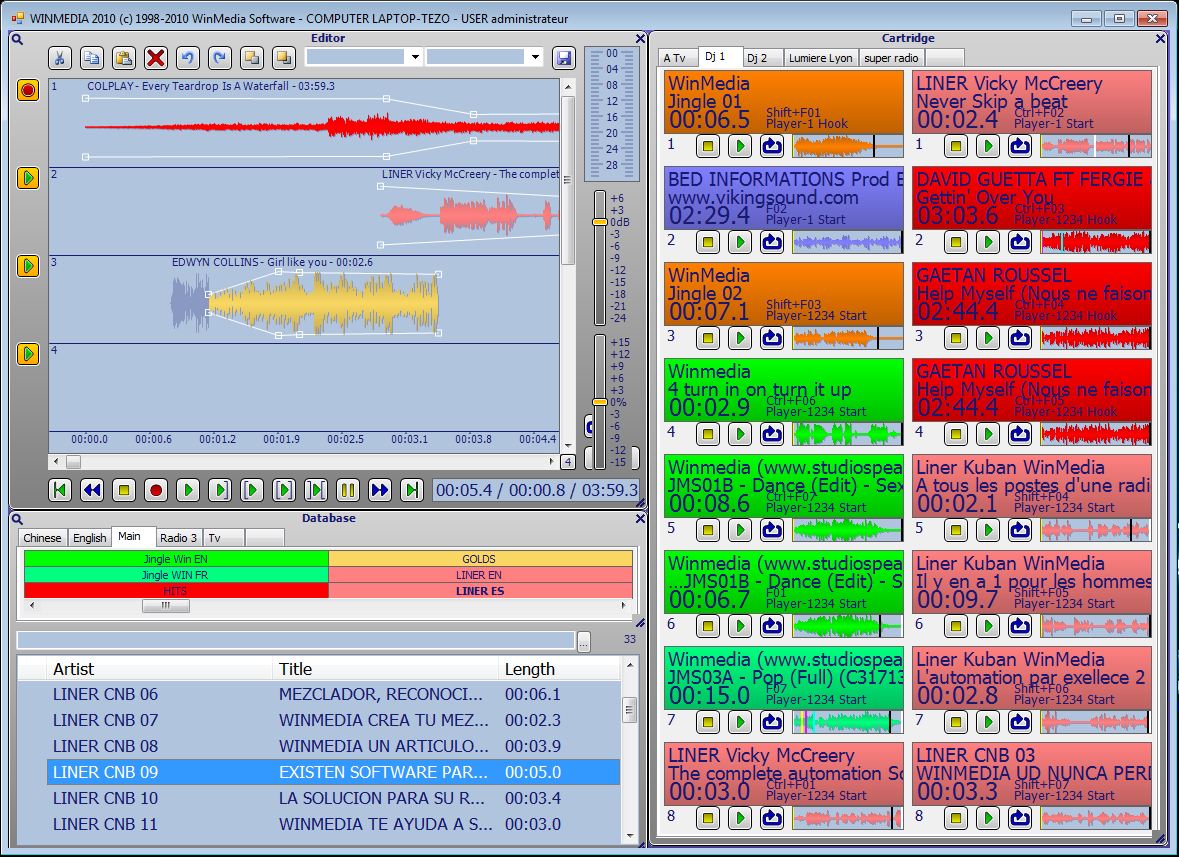Click the Save floppy disk icon in Editor
The height and width of the screenshot is (857, 1179).
(563, 58)
